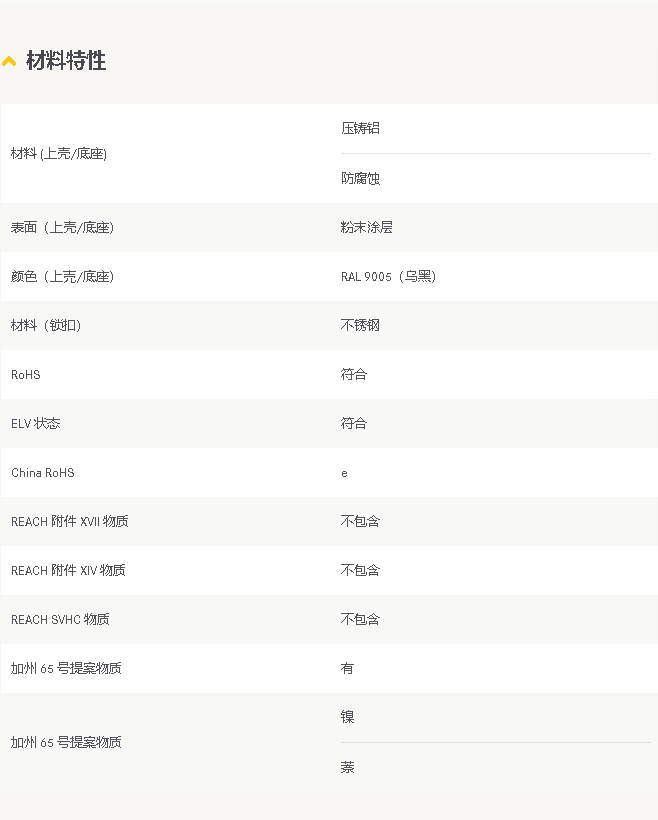The height and width of the screenshot is (820, 658).
Task: Select 加州 65 号提案物质 label beside 镍
Action: pos(66,742)
